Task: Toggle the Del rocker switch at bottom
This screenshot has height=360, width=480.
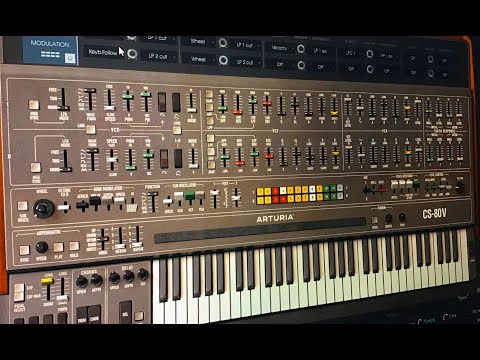Action: 125,312
